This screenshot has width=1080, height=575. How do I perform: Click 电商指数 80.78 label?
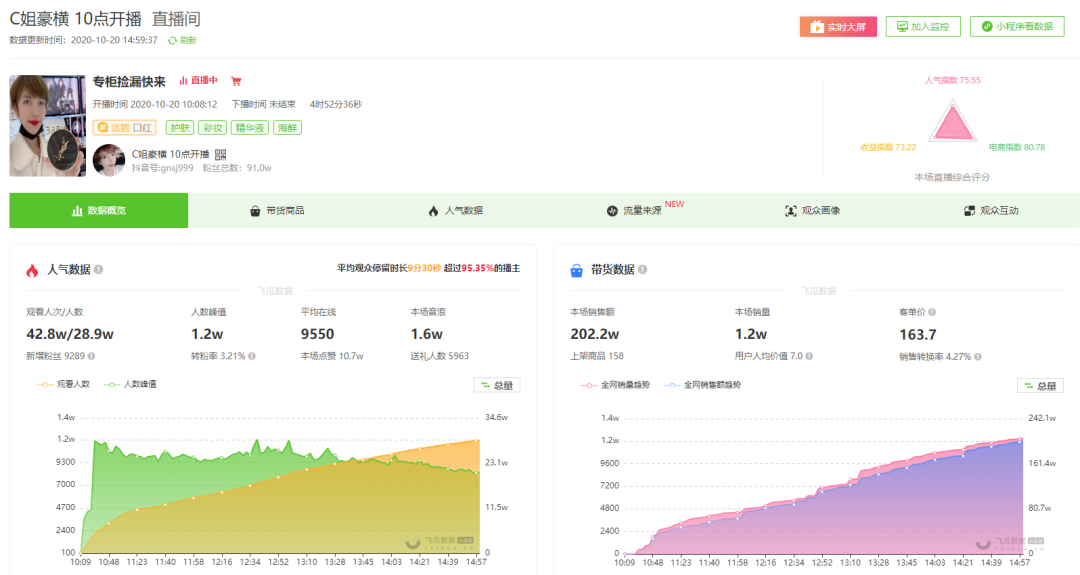point(1017,147)
